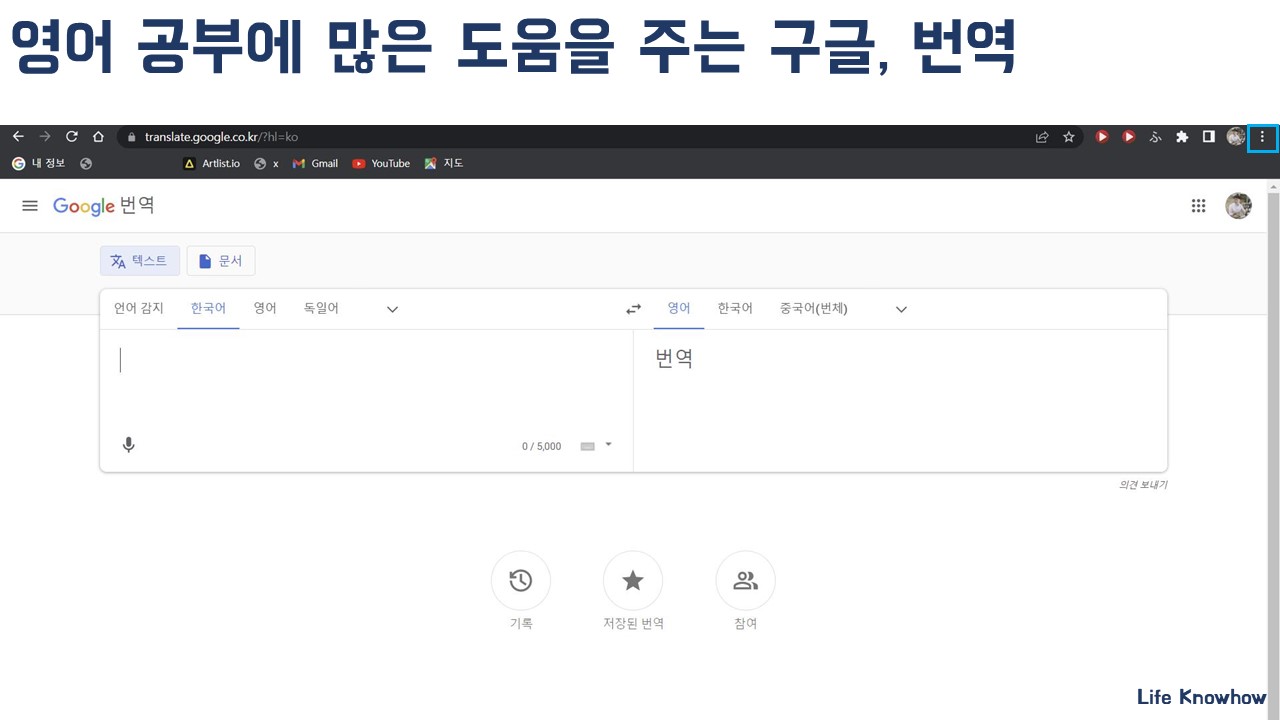Toggle the browser side panel icon
Viewport: 1280px width, 720px height.
point(1208,137)
